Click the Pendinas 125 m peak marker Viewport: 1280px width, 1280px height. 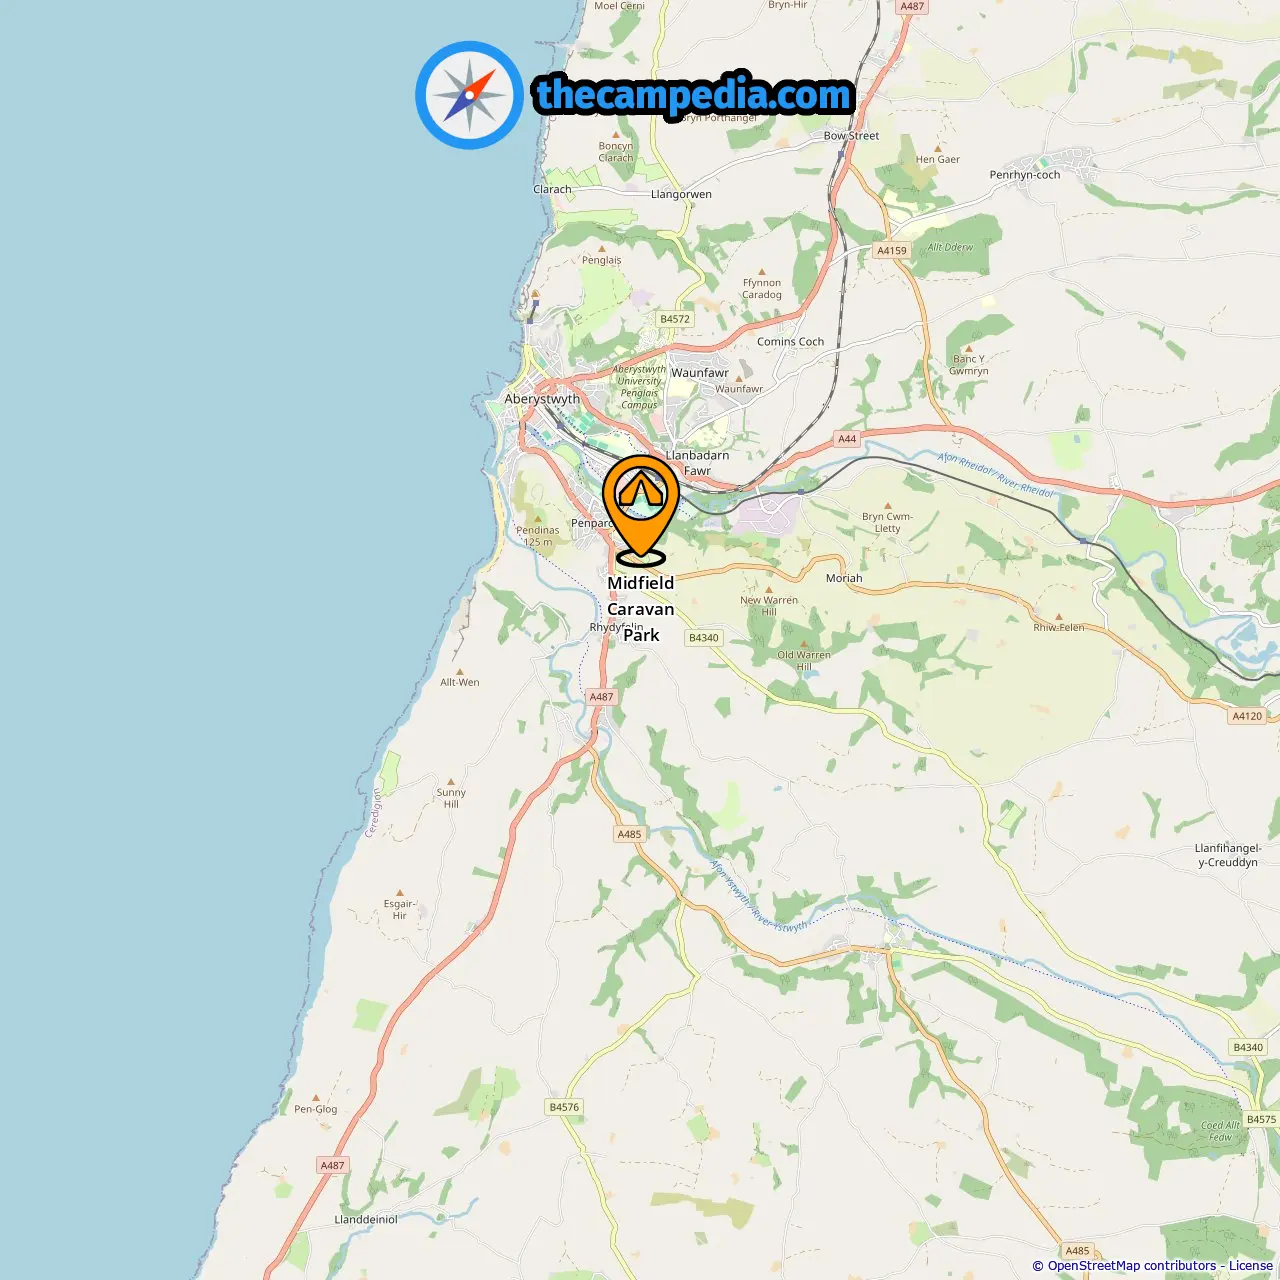[x=538, y=531]
